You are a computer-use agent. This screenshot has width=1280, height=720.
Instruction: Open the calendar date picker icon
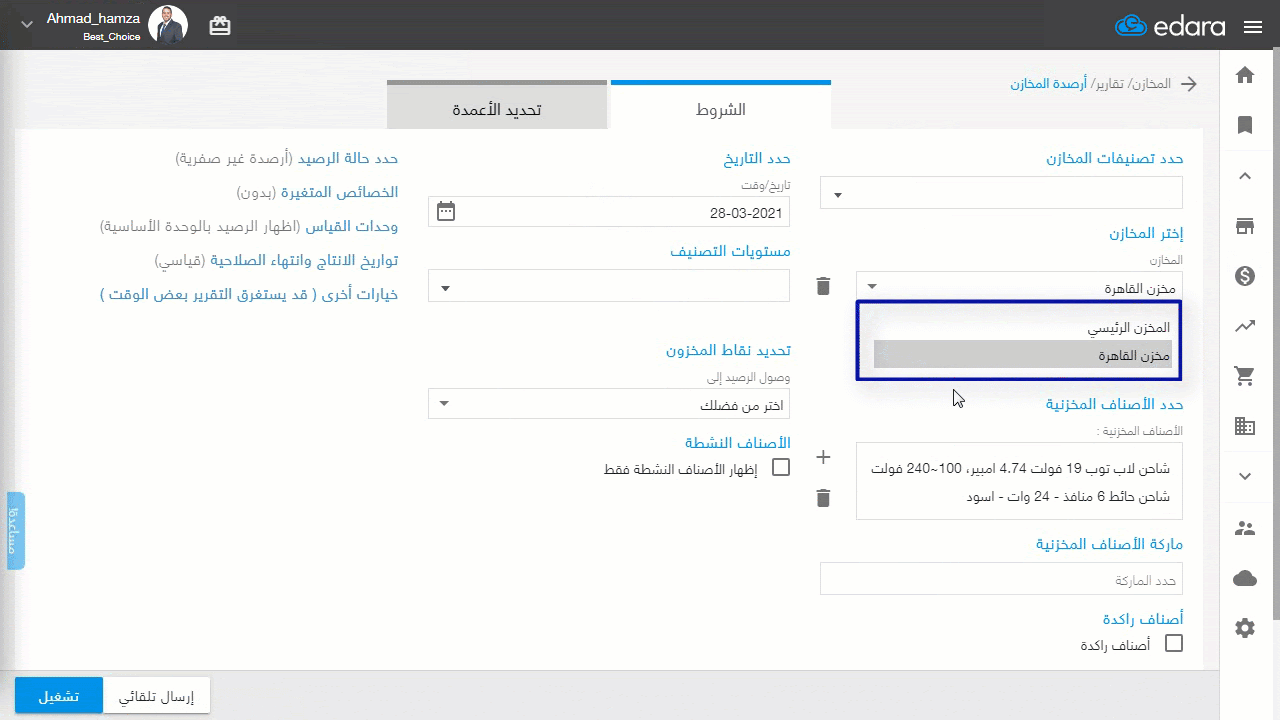pyautogui.click(x=446, y=211)
